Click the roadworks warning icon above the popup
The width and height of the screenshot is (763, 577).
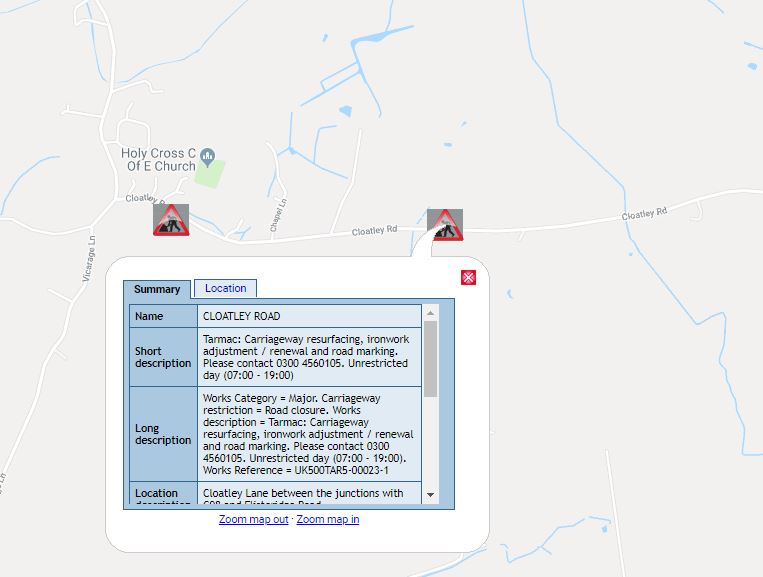[445, 225]
